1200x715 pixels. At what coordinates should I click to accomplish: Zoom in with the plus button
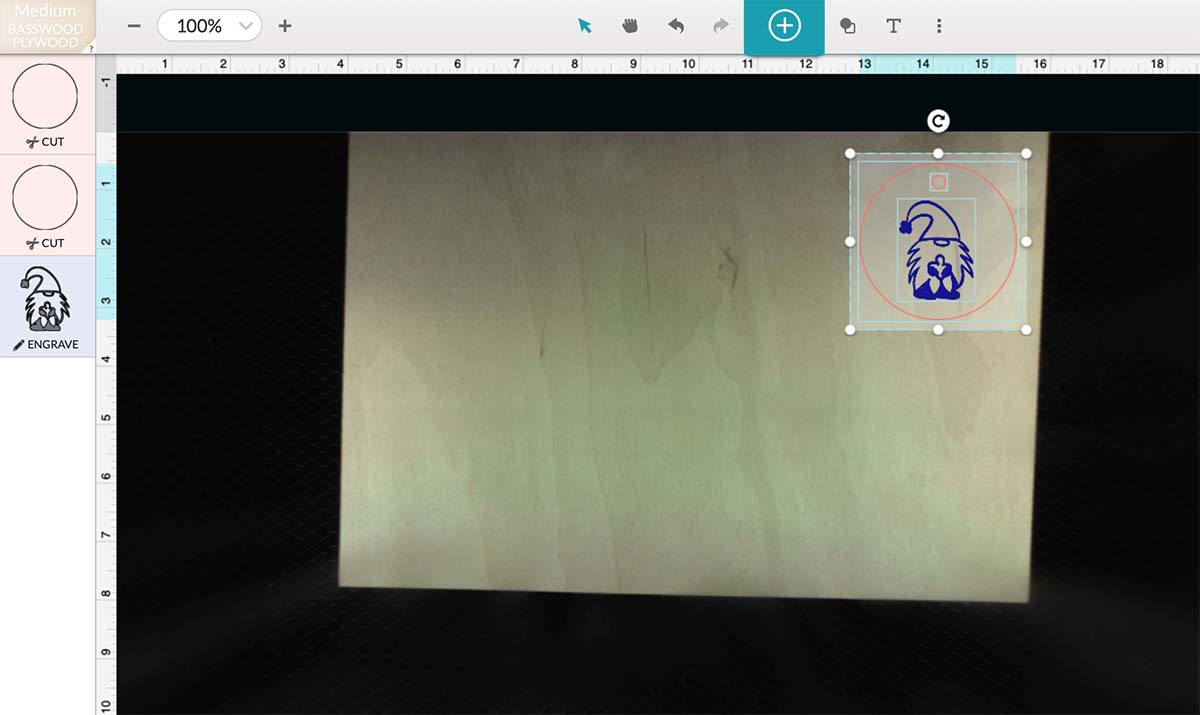[x=285, y=26]
